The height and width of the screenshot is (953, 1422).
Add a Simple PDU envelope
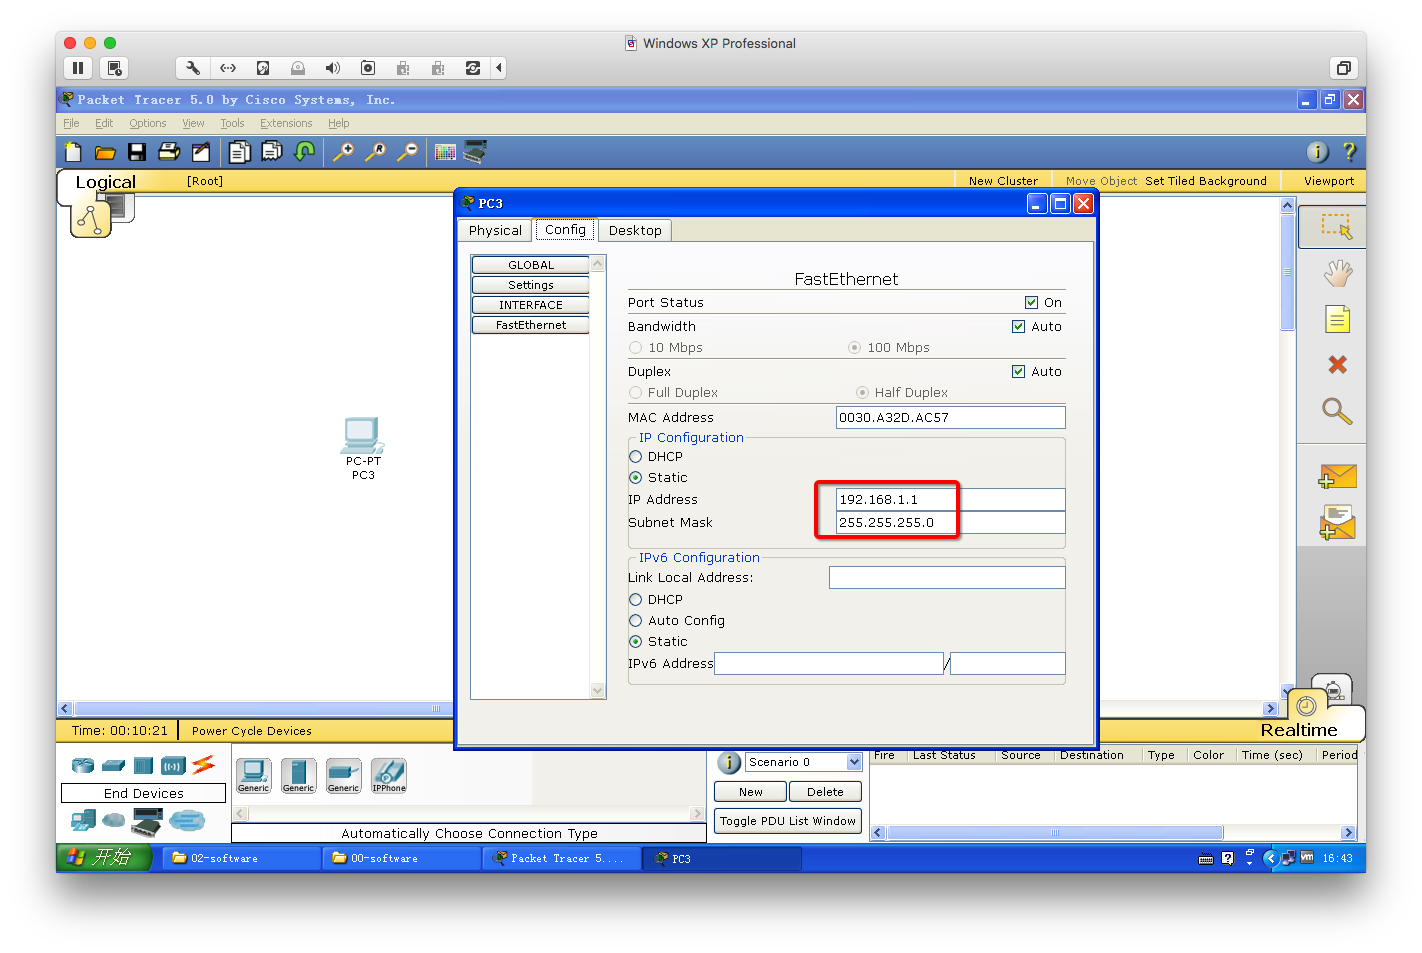[x=1337, y=477]
